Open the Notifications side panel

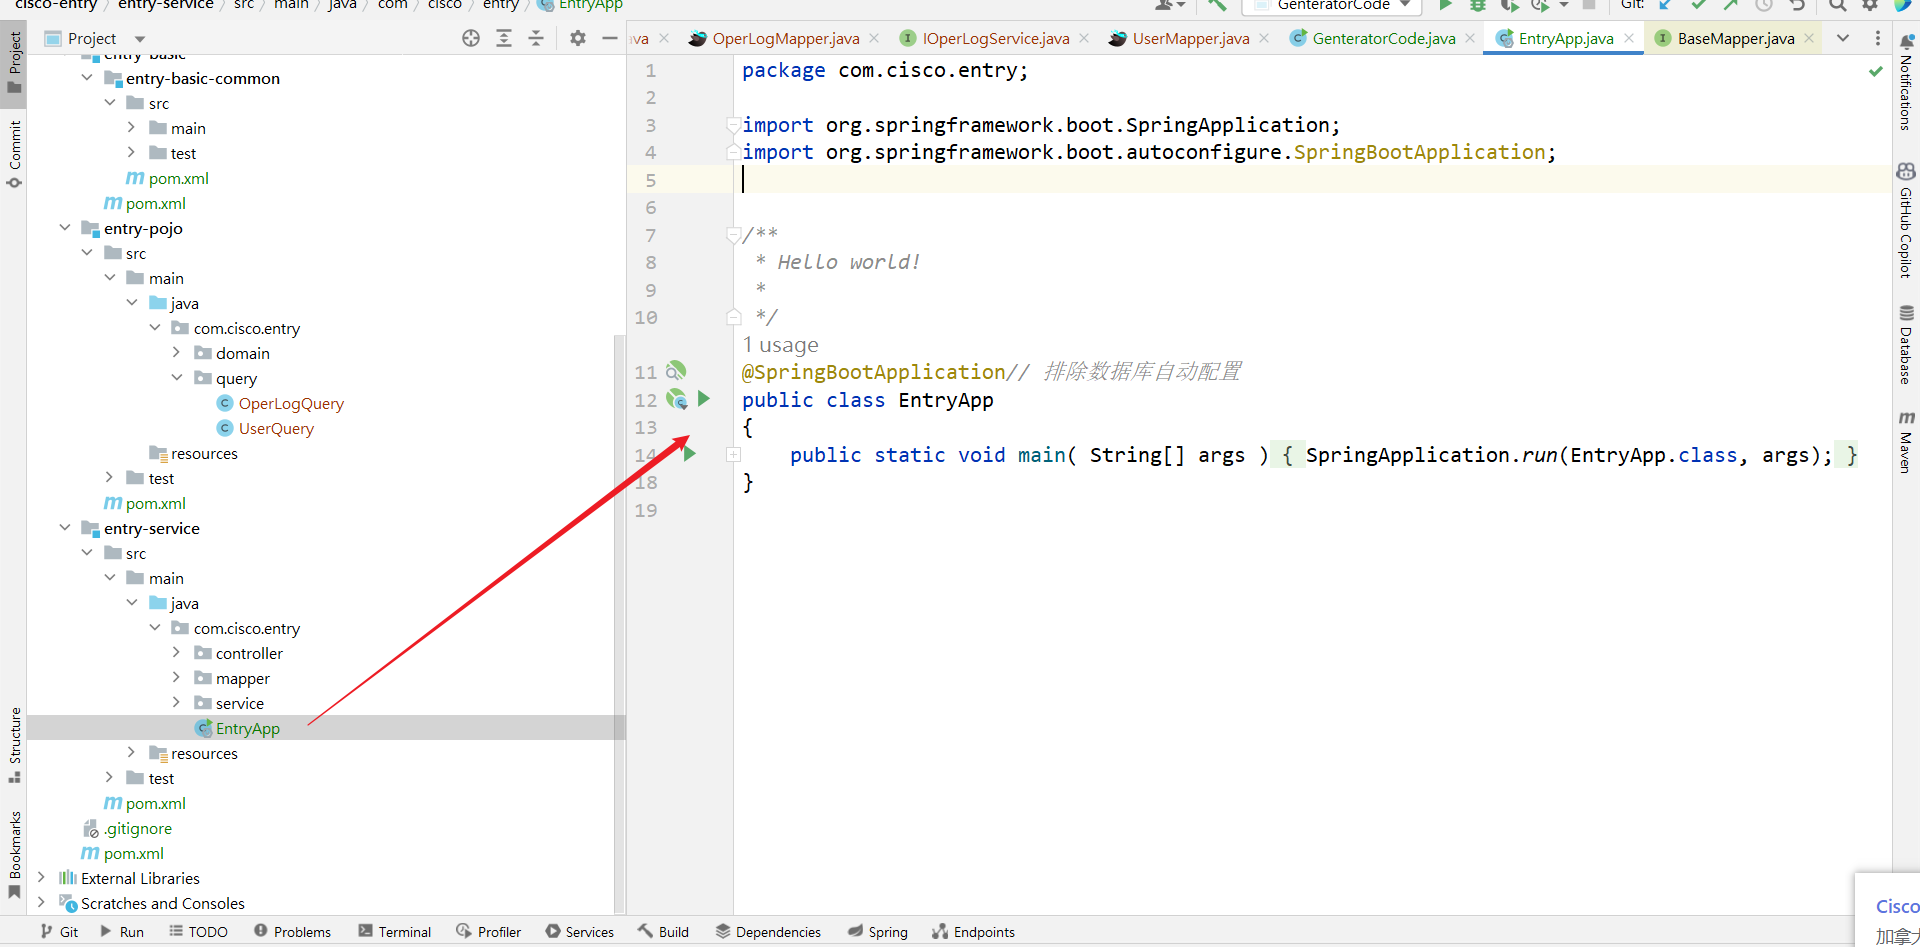pyautogui.click(x=1906, y=82)
